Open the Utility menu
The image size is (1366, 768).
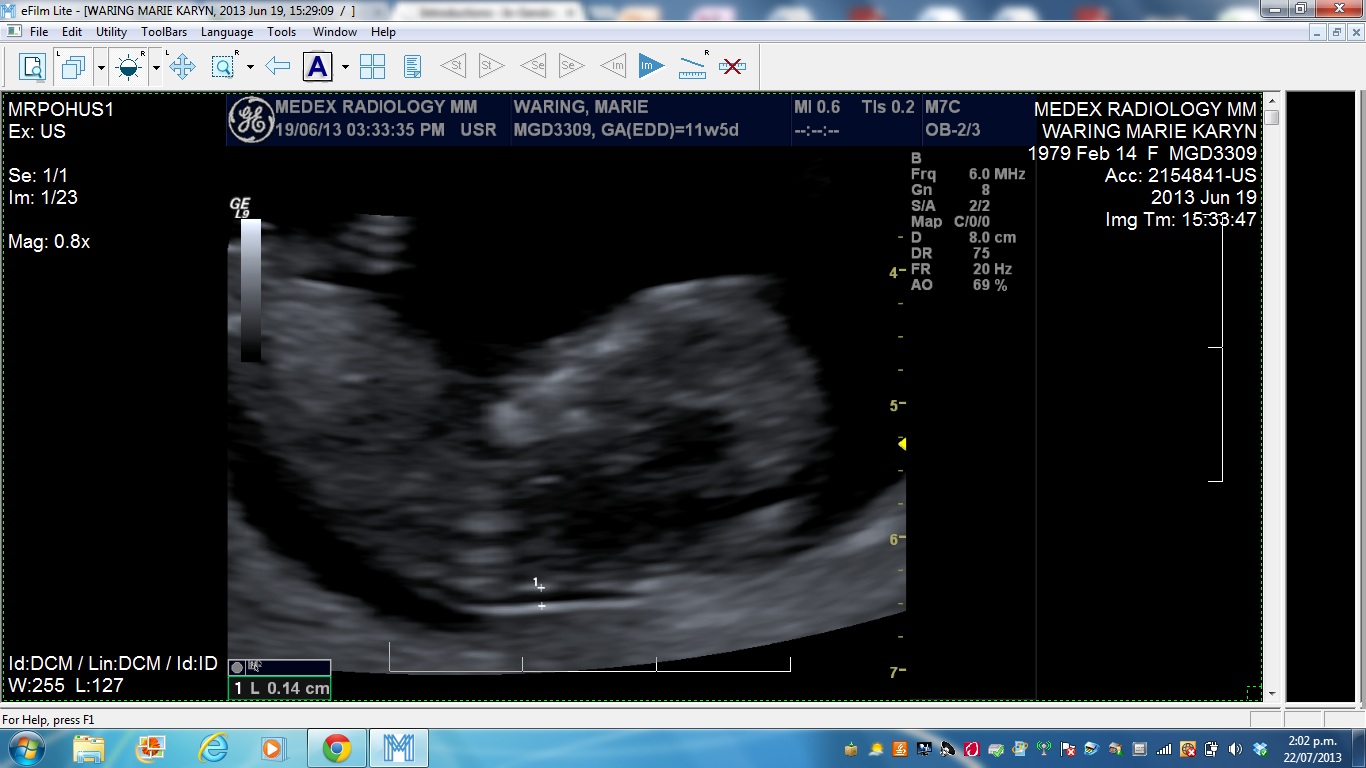[111, 32]
